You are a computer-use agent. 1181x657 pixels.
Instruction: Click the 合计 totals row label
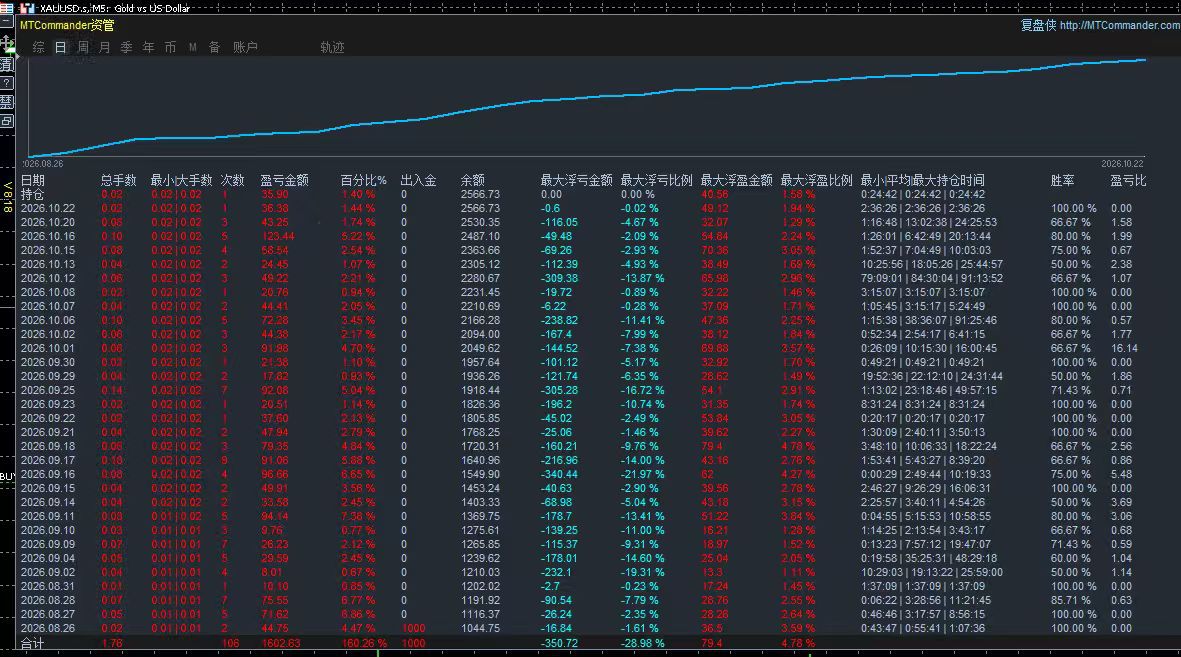click(32, 643)
